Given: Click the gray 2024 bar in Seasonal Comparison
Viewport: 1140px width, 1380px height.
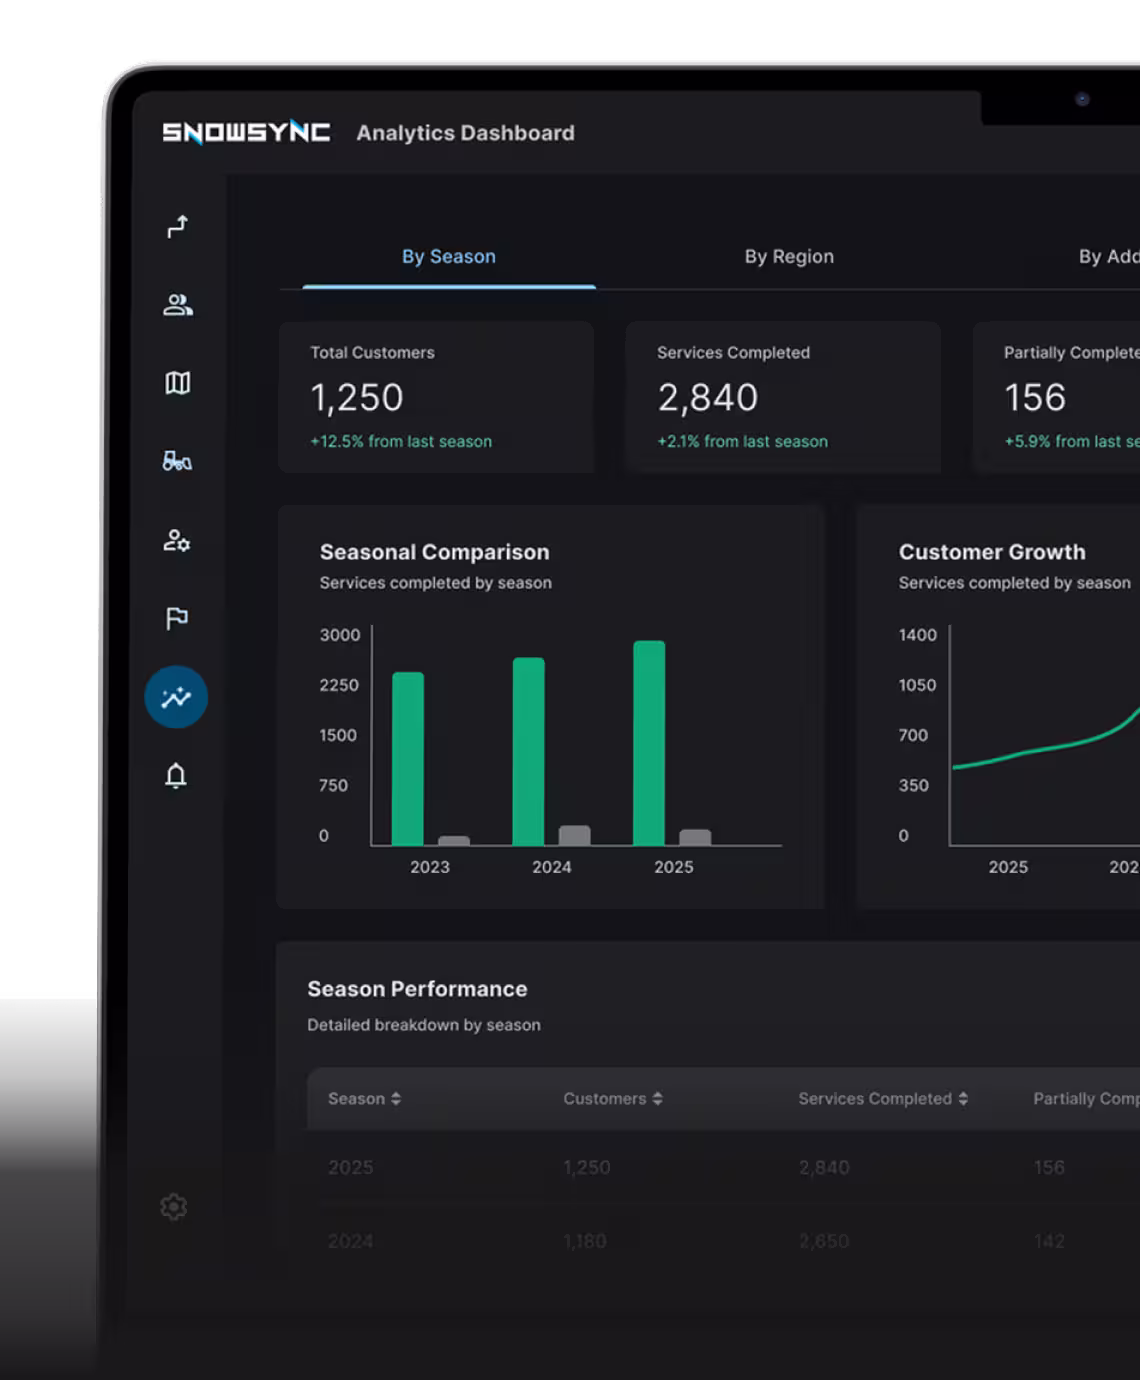Looking at the screenshot, I should click(575, 836).
